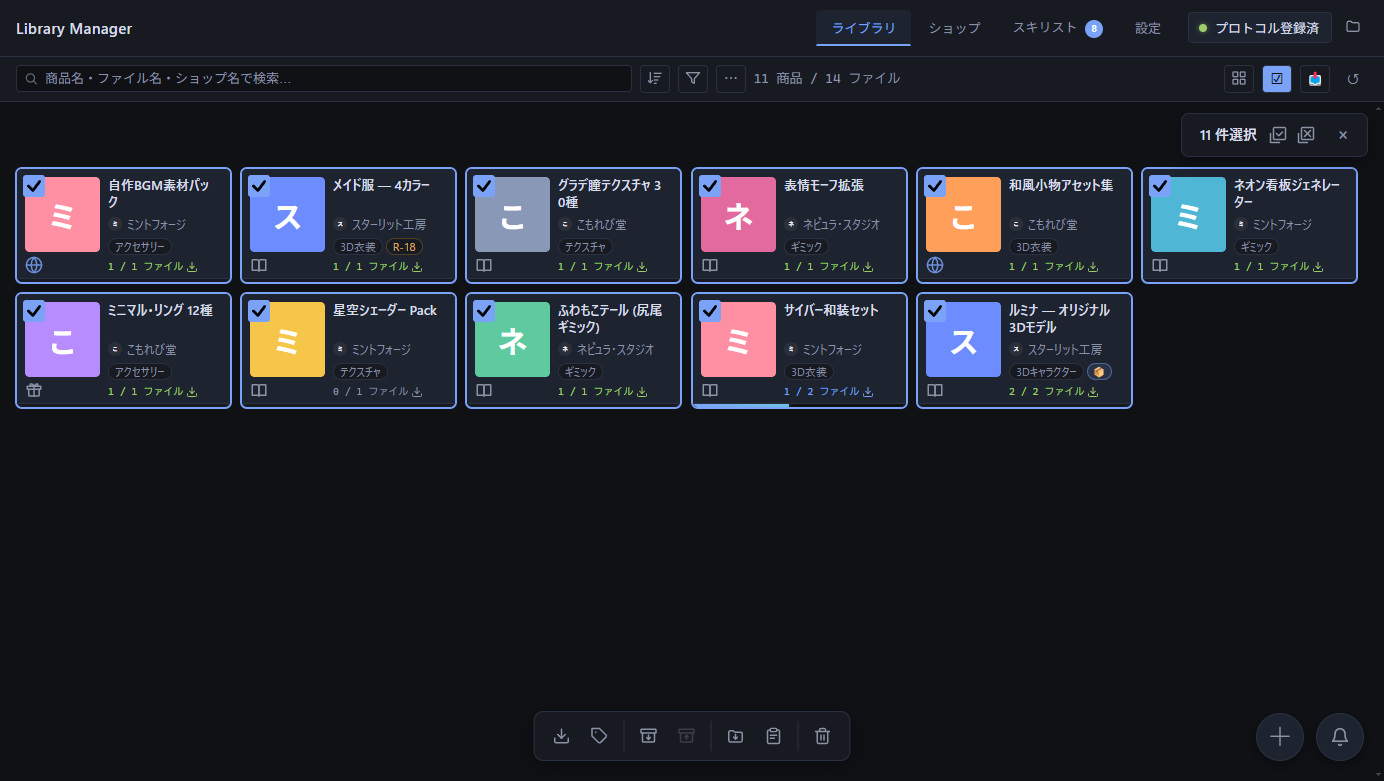Close the 11 件選択 selection panel

point(1343,135)
